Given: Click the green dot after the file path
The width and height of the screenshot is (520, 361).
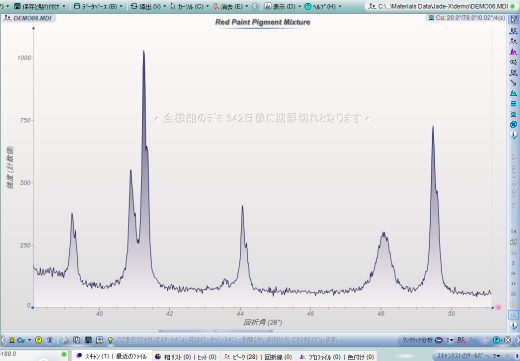Looking at the screenshot, I should (513, 6).
